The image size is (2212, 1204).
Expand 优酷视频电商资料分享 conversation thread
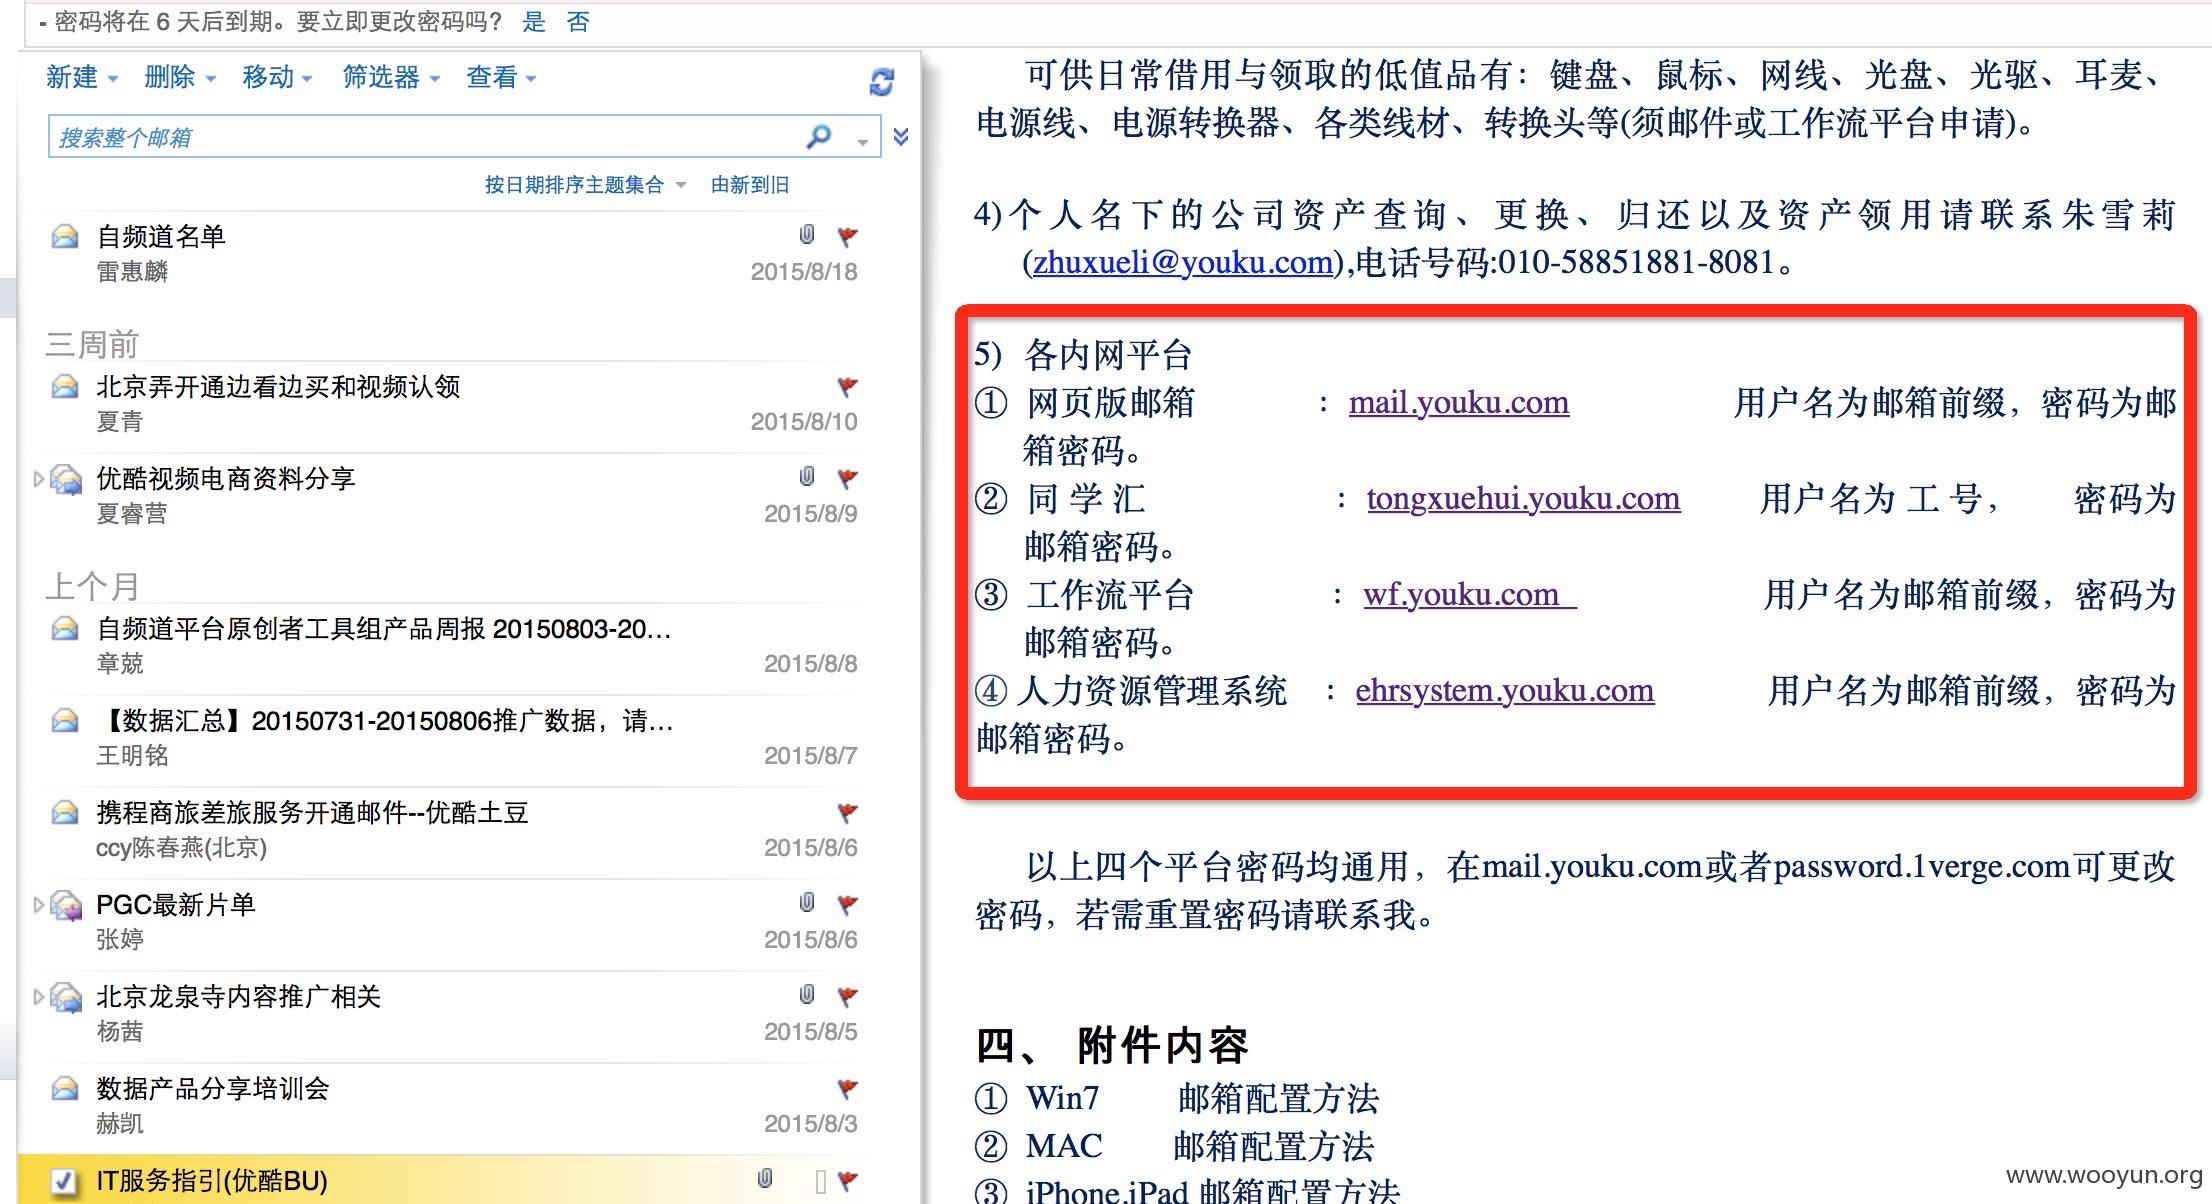(38, 479)
